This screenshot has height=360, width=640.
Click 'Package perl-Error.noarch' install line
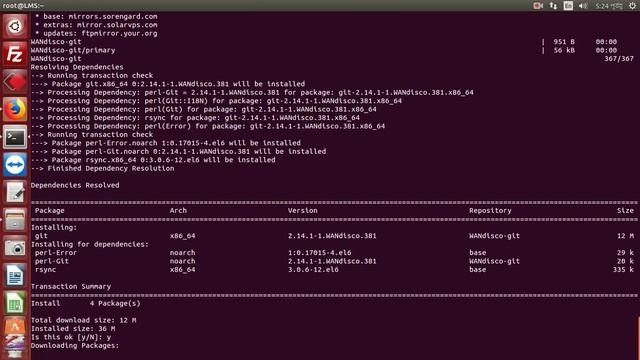point(166,143)
